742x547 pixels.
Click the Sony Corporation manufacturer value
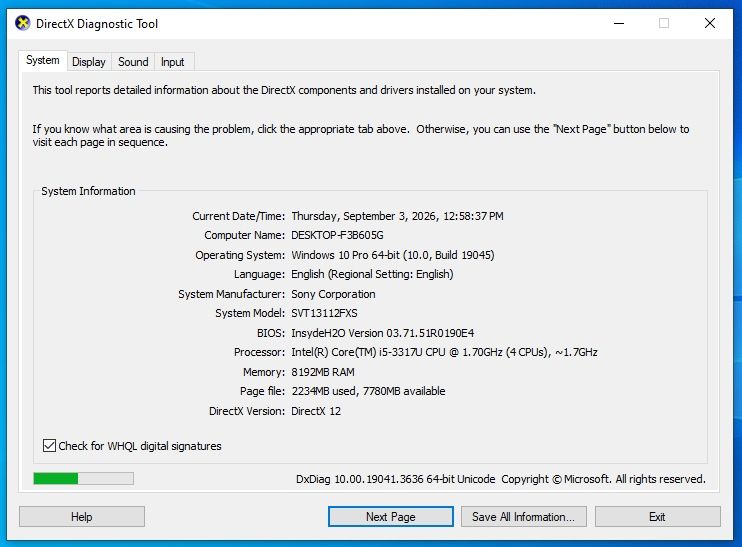pyautogui.click(x=333, y=294)
